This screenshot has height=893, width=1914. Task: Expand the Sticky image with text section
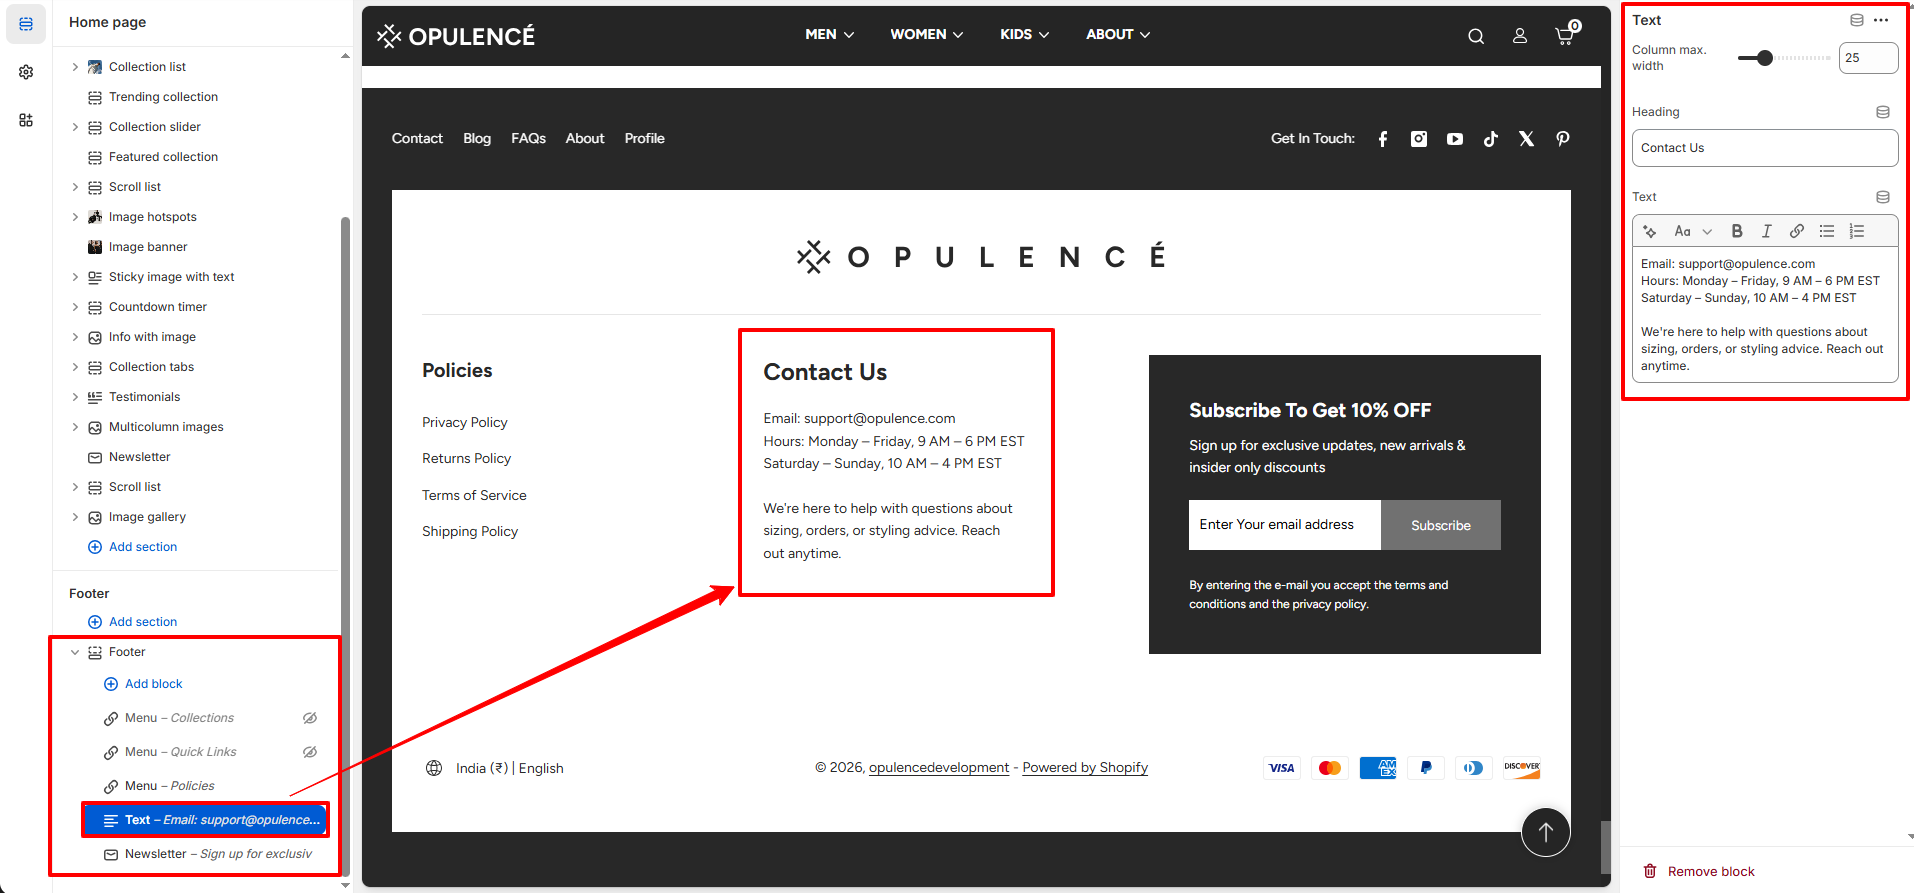click(x=75, y=277)
